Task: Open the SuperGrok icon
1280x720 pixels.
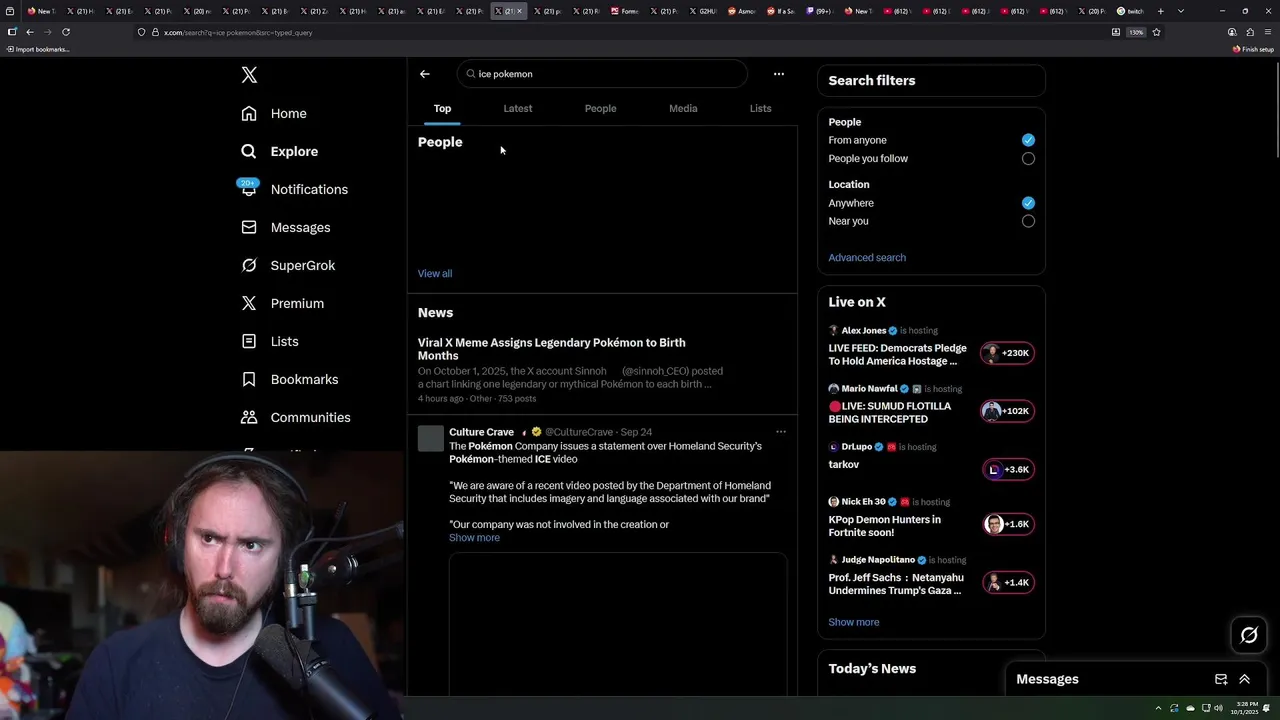Action: [x=249, y=265]
